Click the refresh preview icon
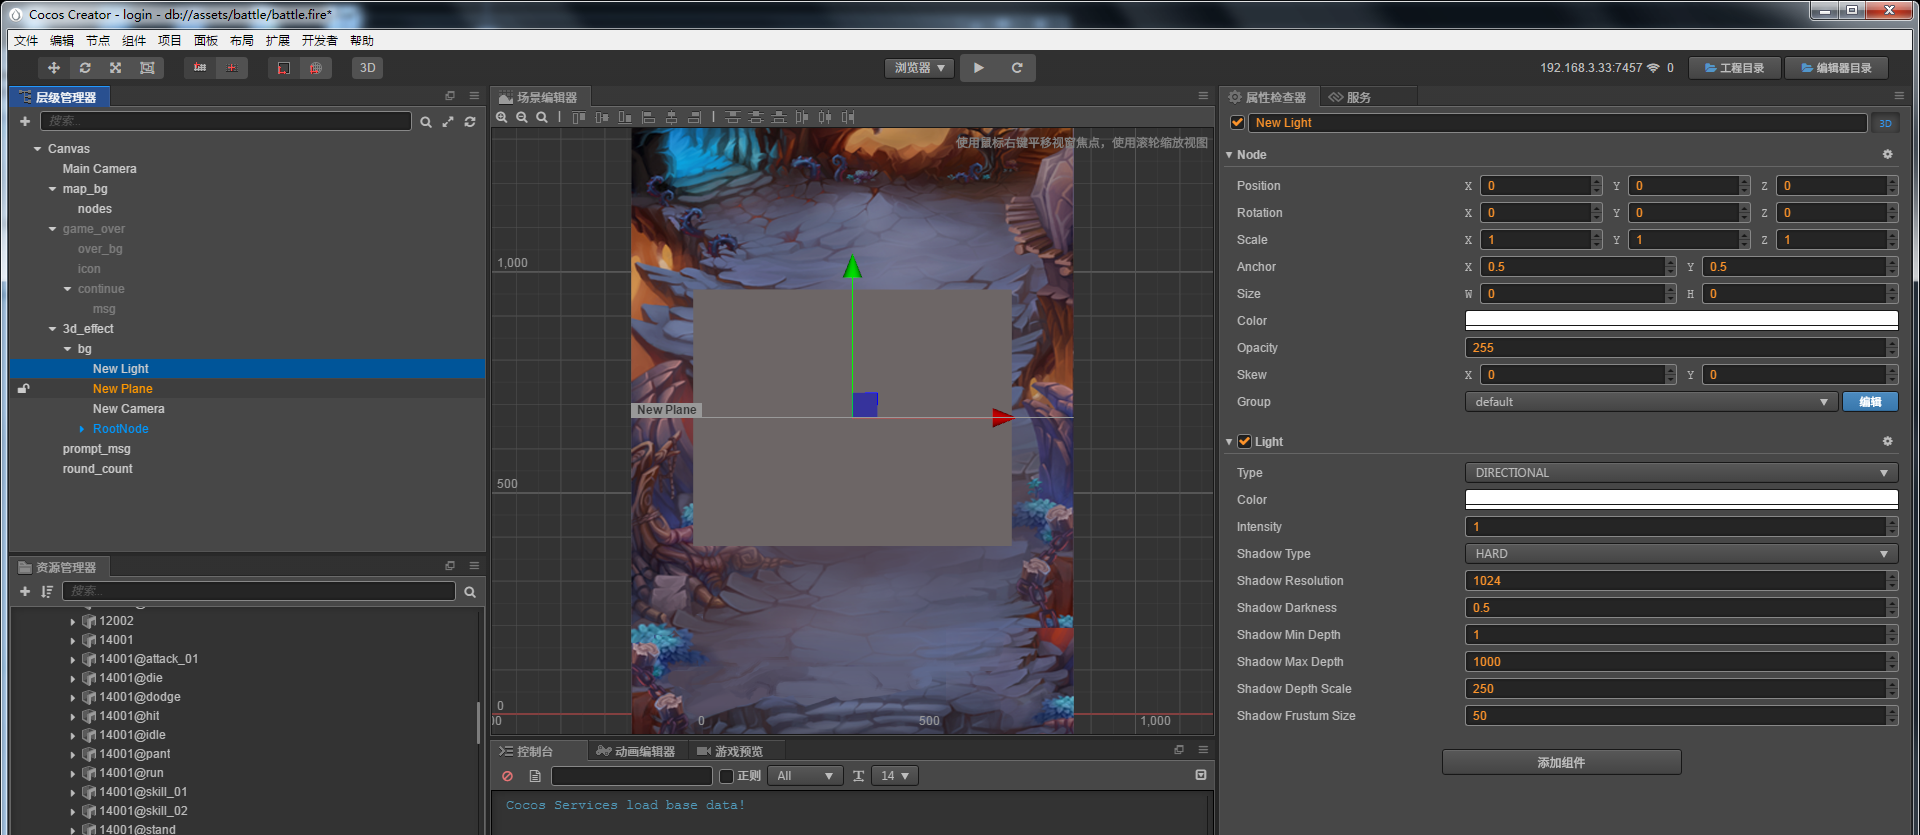Screen dimensions: 1920x835 (1017, 68)
